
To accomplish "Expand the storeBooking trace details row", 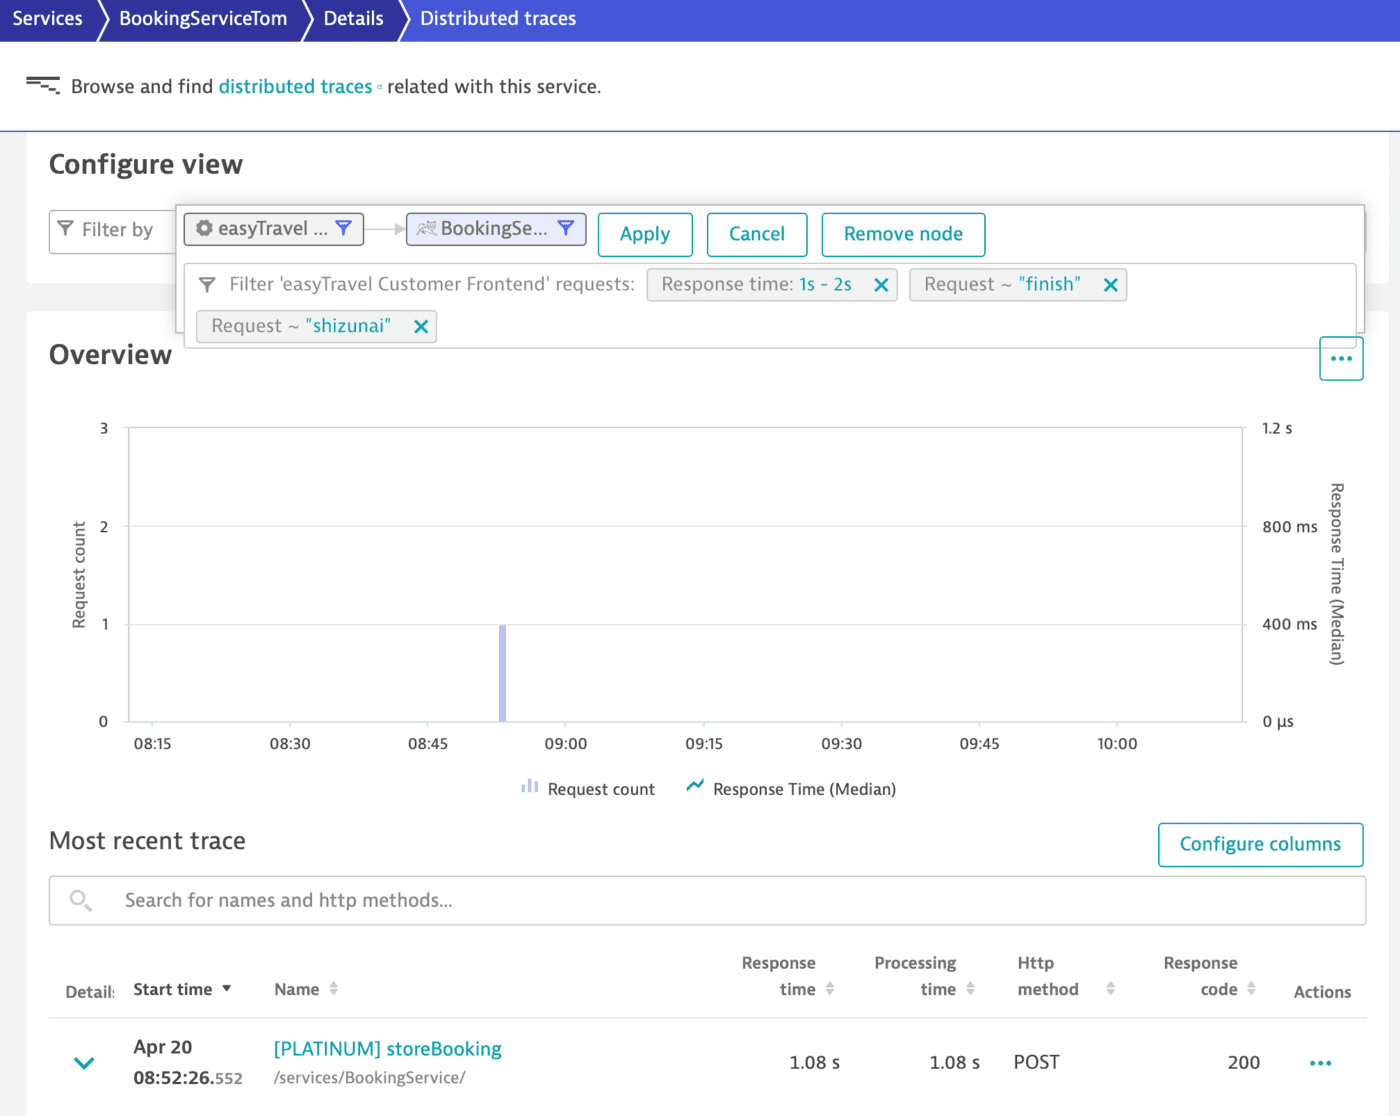I will point(84,1063).
